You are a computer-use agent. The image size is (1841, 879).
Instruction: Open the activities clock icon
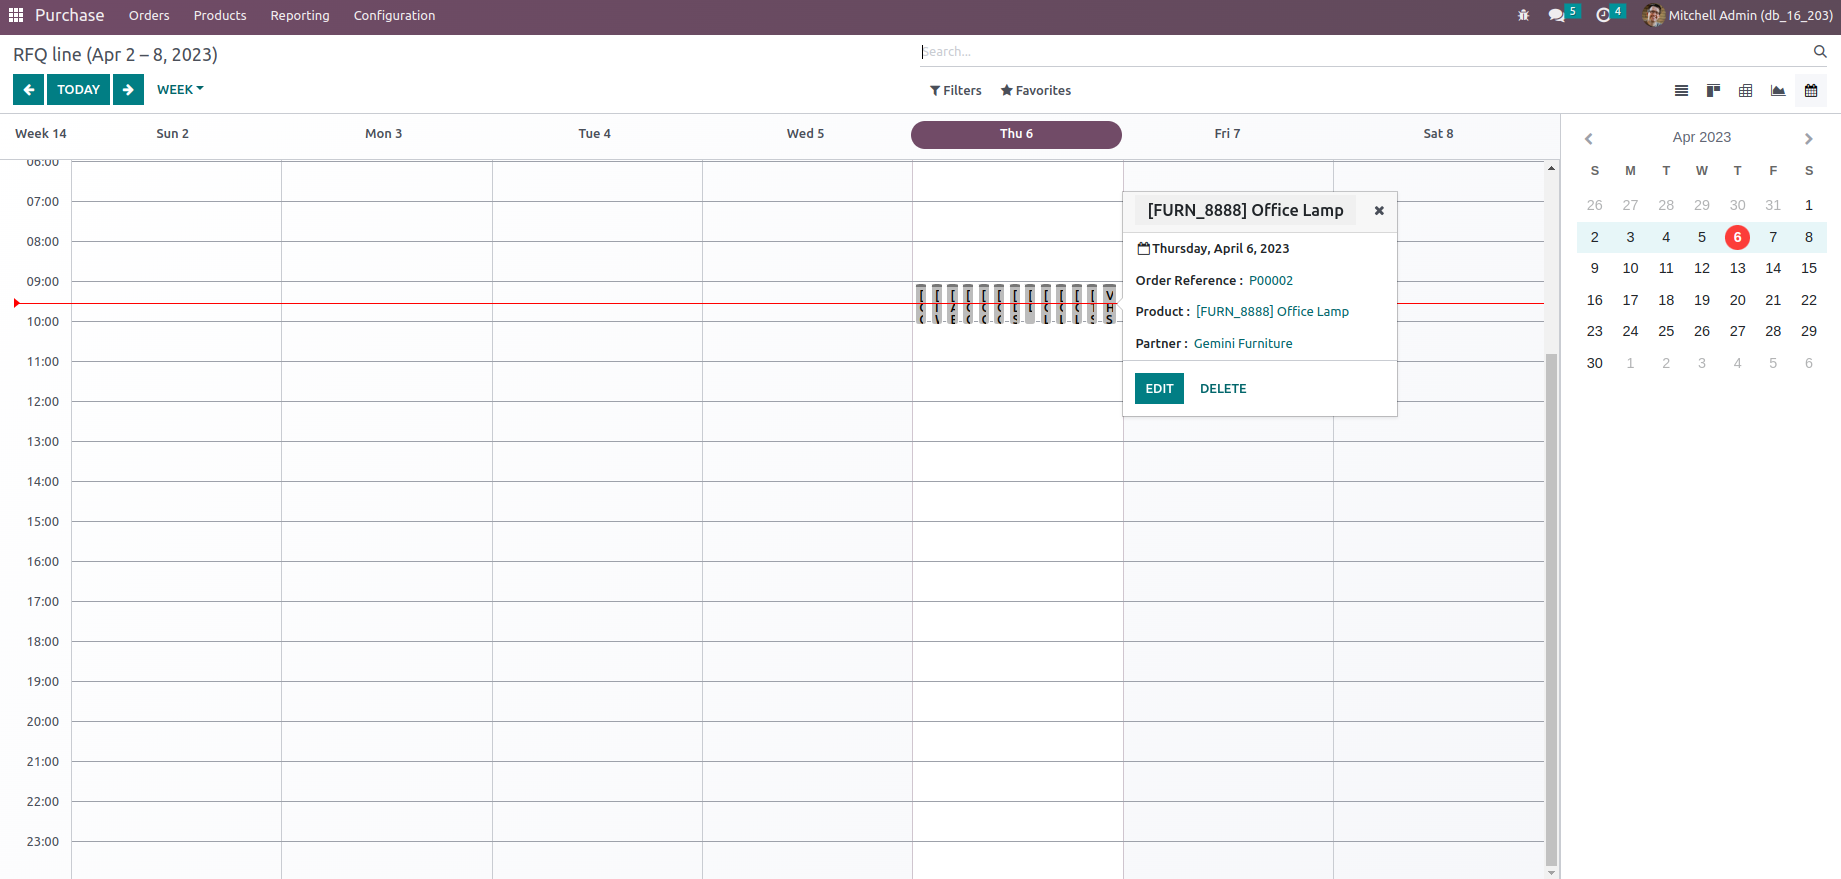[x=1603, y=16]
